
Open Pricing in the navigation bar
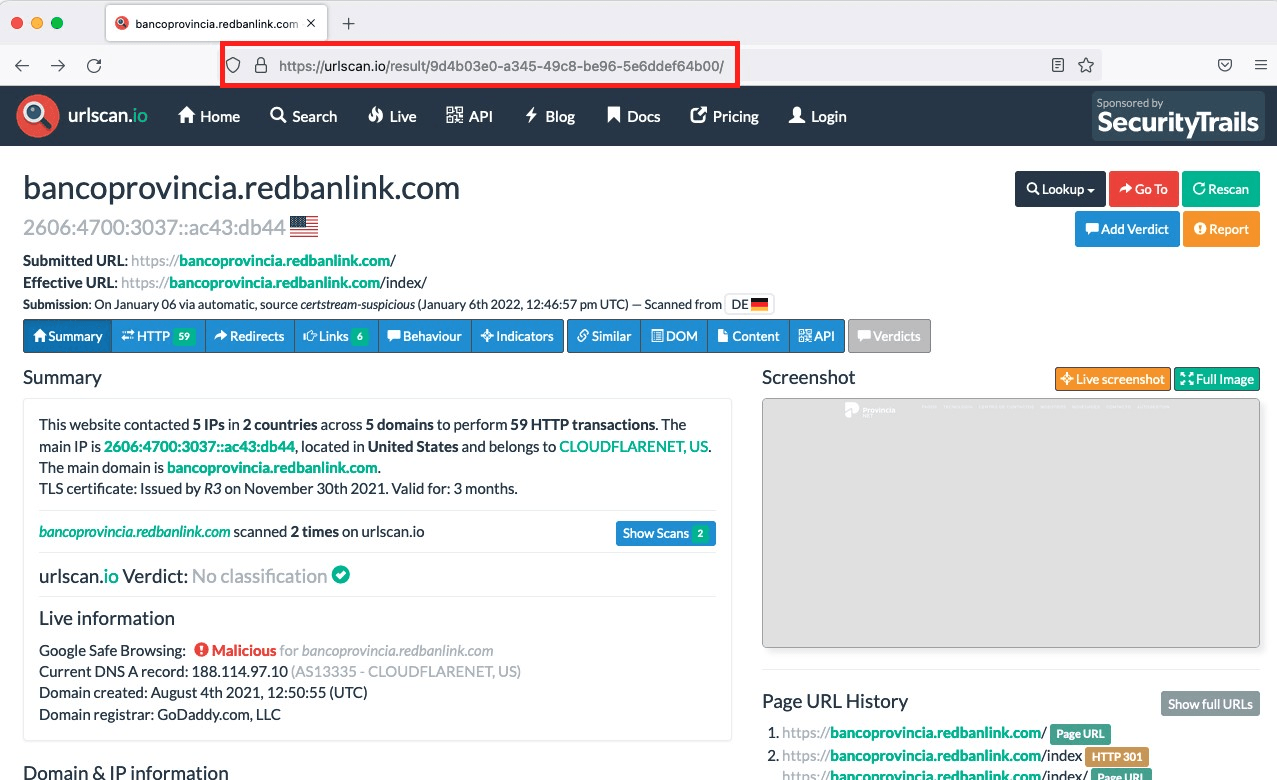click(724, 116)
